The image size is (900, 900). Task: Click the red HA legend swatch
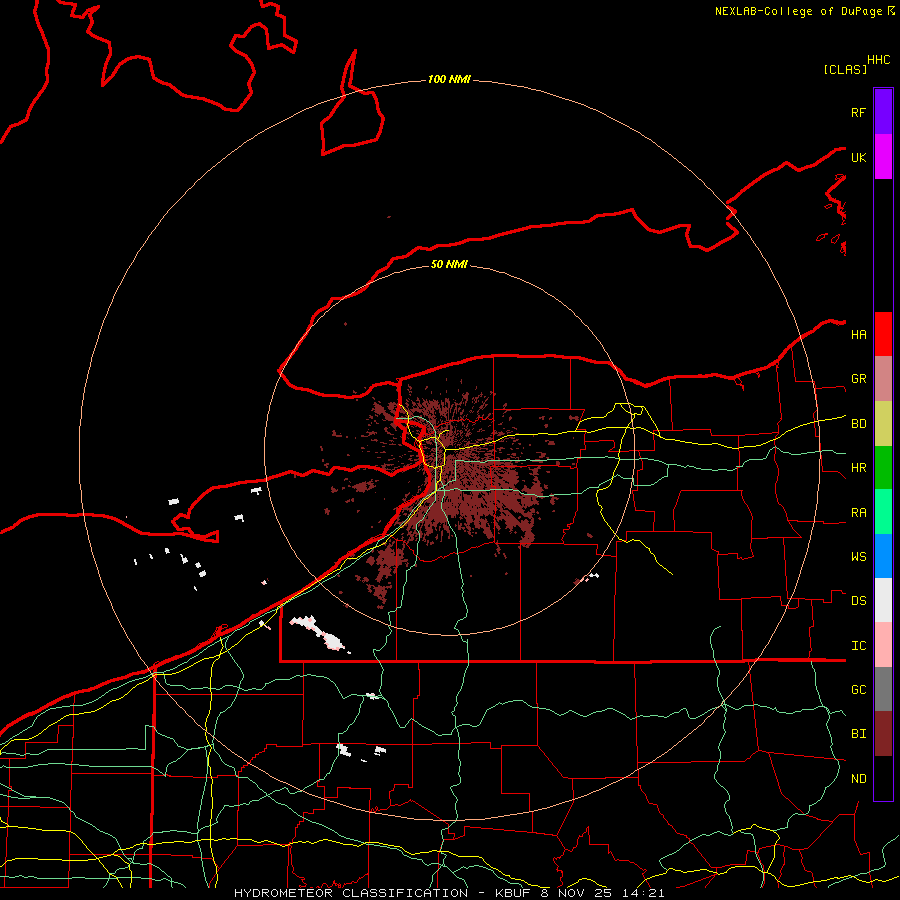(x=883, y=334)
